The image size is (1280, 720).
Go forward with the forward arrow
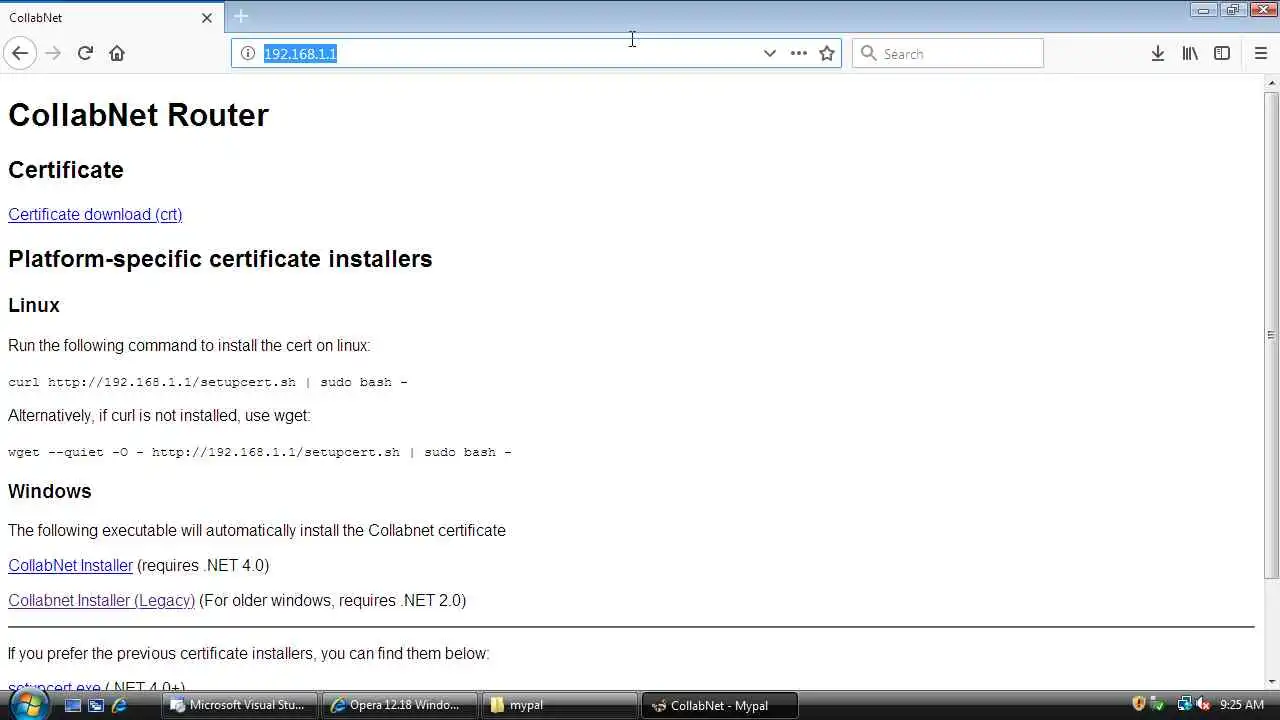[53, 53]
